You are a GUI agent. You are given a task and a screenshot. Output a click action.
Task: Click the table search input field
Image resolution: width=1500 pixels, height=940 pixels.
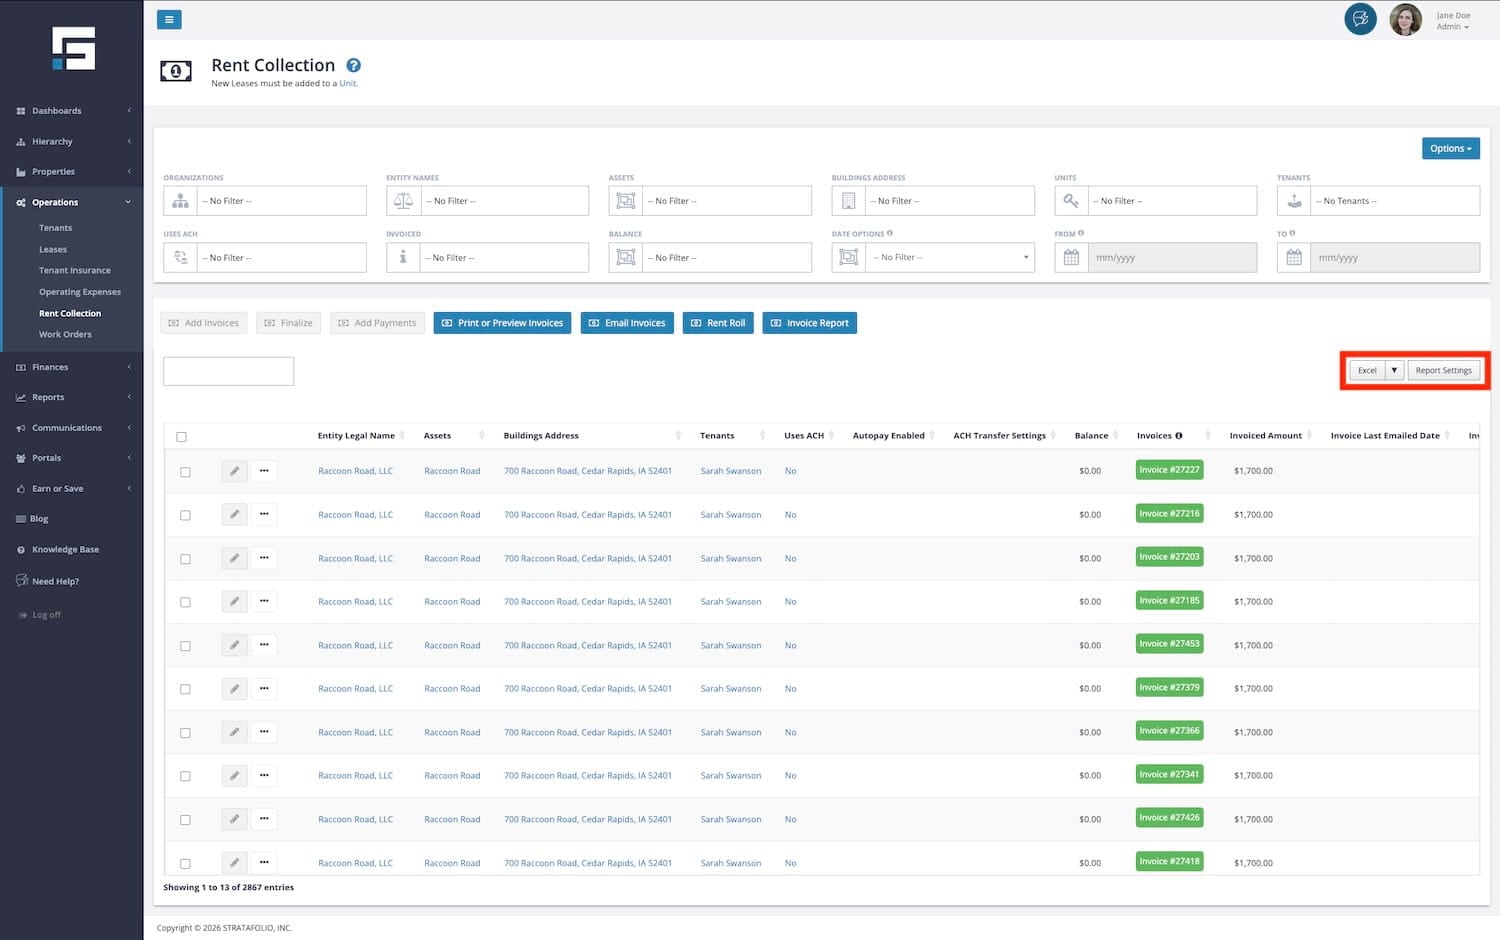[x=229, y=371]
